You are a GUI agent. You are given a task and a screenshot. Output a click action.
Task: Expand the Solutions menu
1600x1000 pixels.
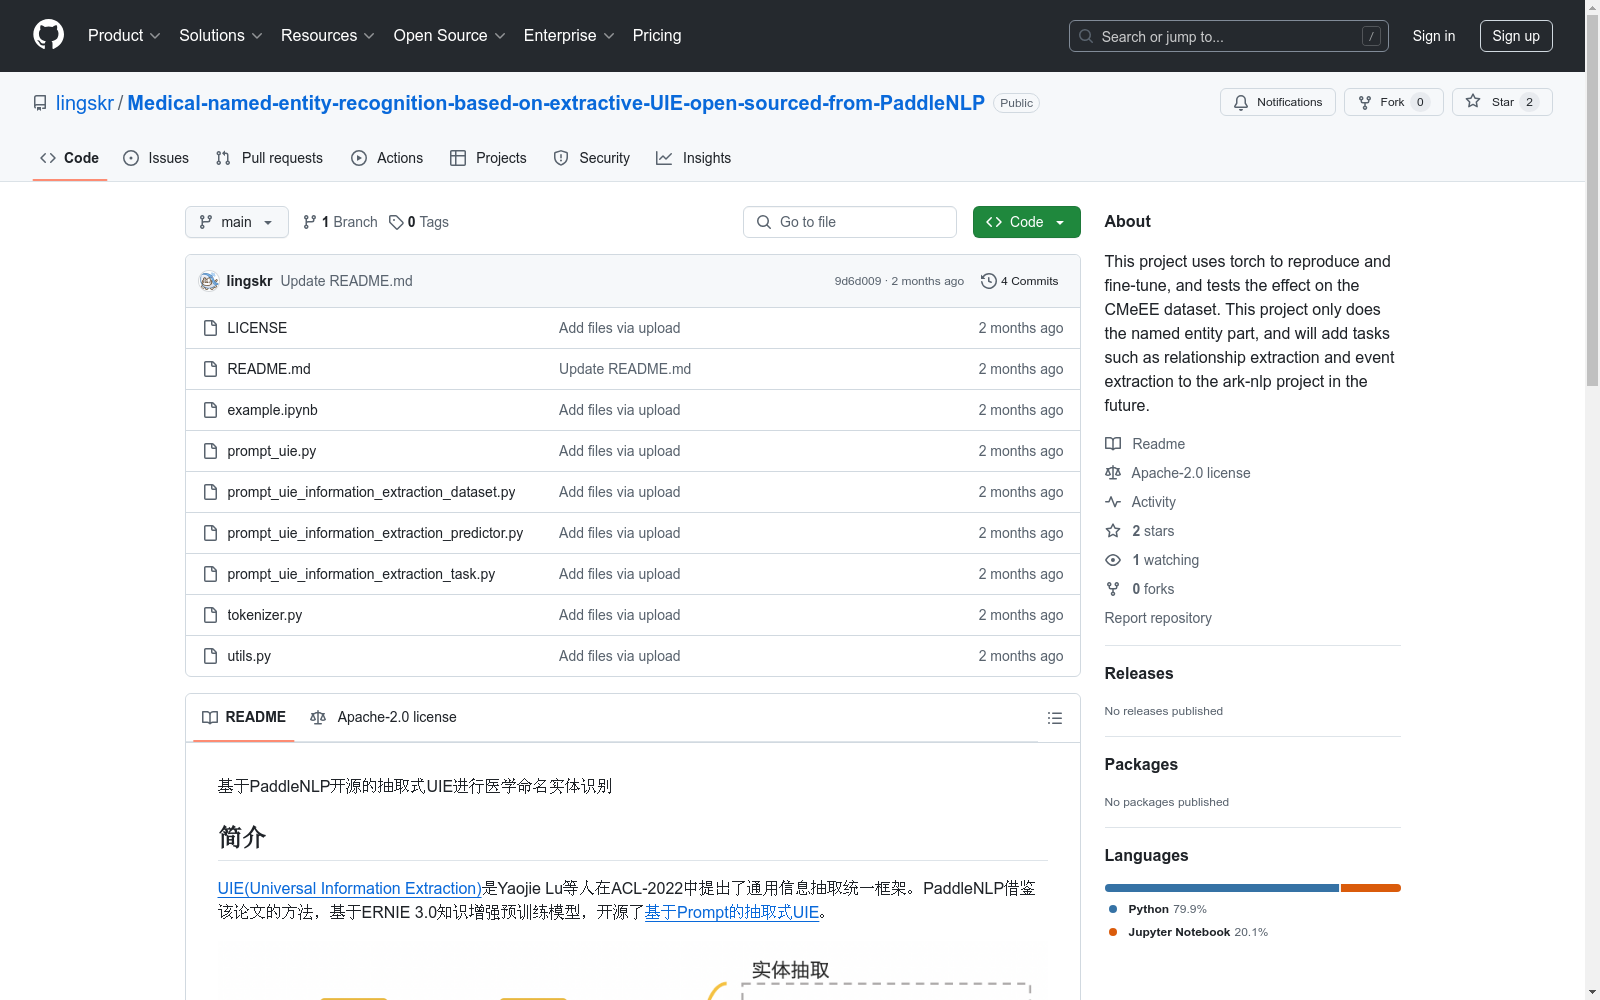221,36
